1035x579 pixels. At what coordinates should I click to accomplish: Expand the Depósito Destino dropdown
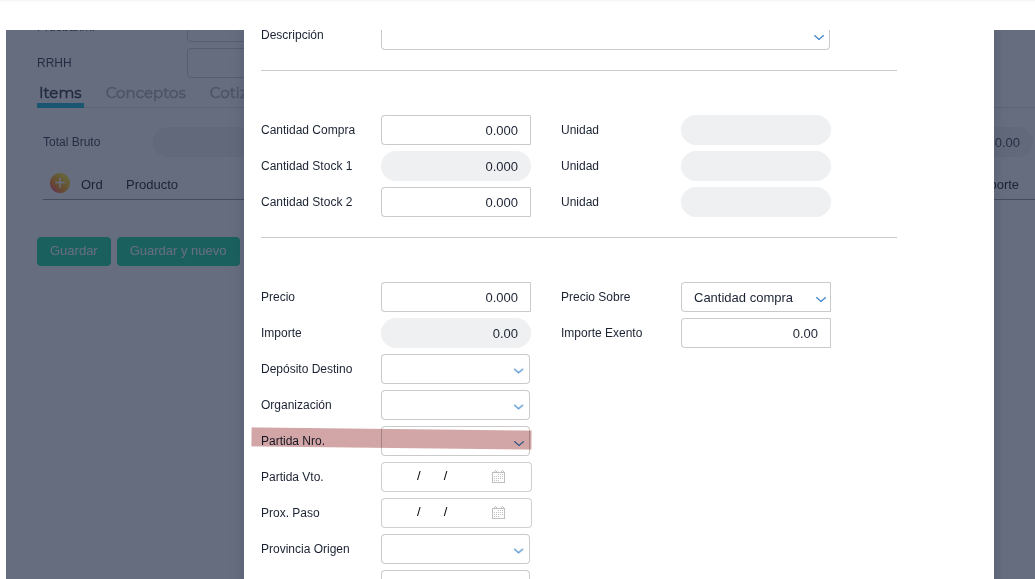point(518,370)
